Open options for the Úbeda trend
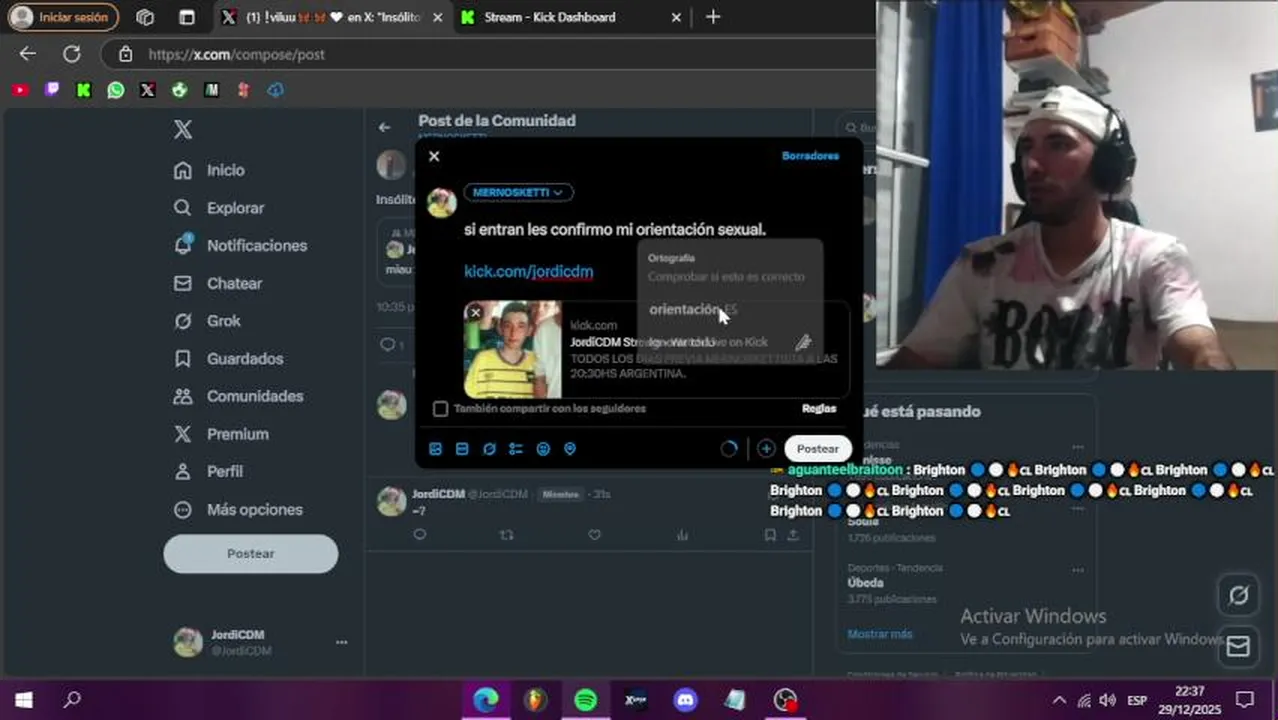Viewport: 1278px width, 720px height. point(1077,571)
